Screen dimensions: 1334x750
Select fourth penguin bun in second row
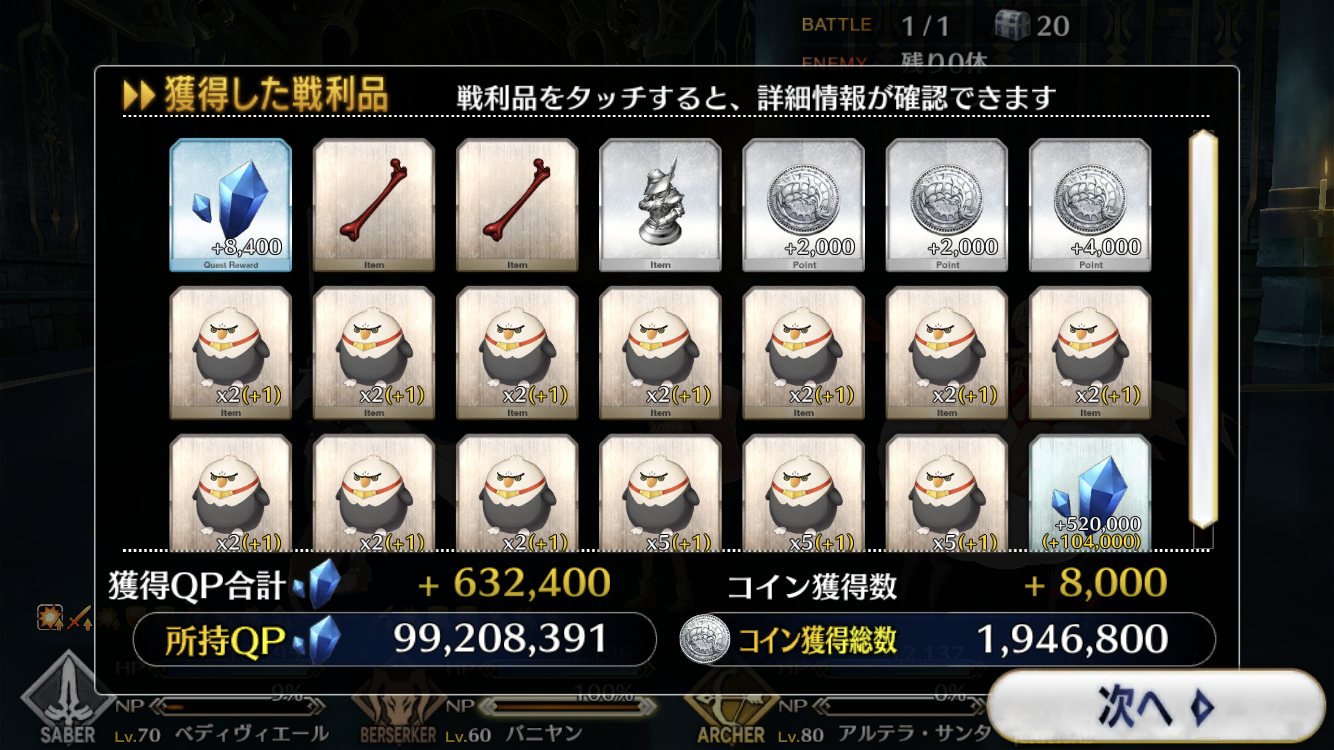pyautogui.click(x=660, y=353)
